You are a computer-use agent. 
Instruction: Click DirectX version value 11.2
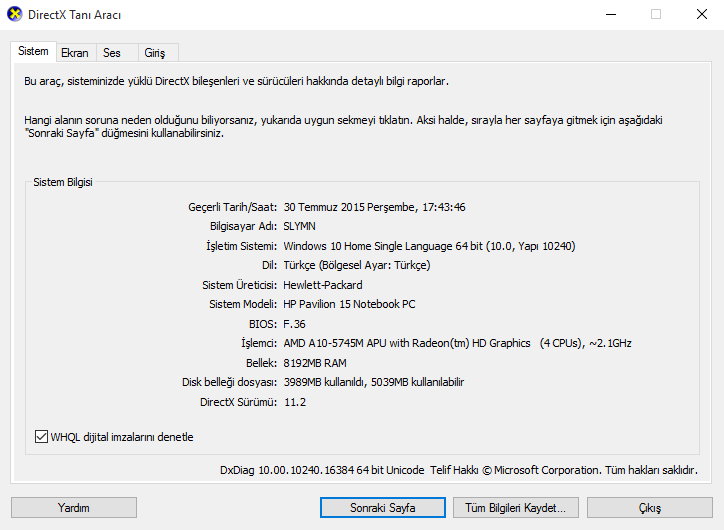(295, 402)
